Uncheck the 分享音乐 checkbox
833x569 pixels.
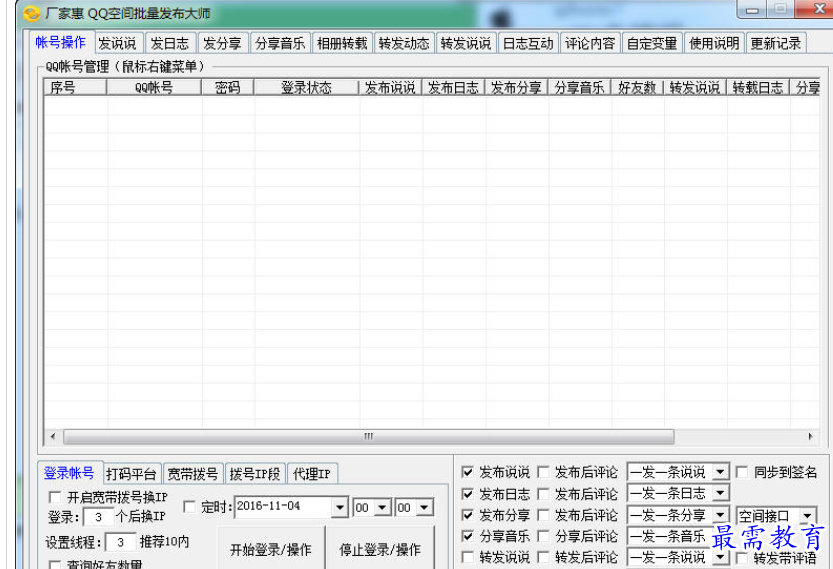click(x=468, y=536)
